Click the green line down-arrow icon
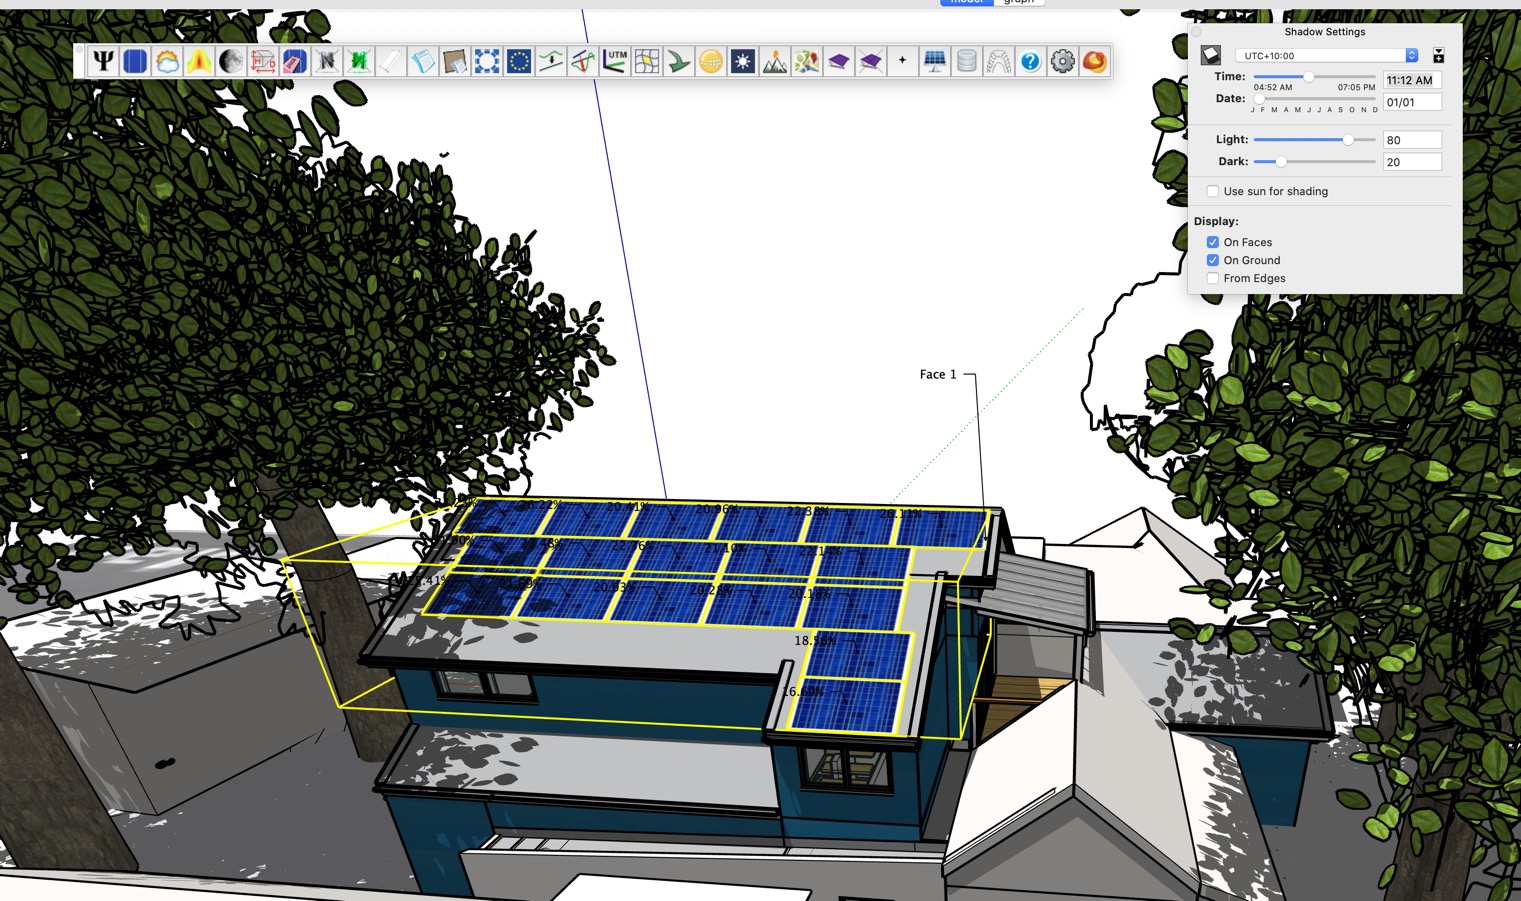Viewport: 1521px width, 901px height. (551, 62)
